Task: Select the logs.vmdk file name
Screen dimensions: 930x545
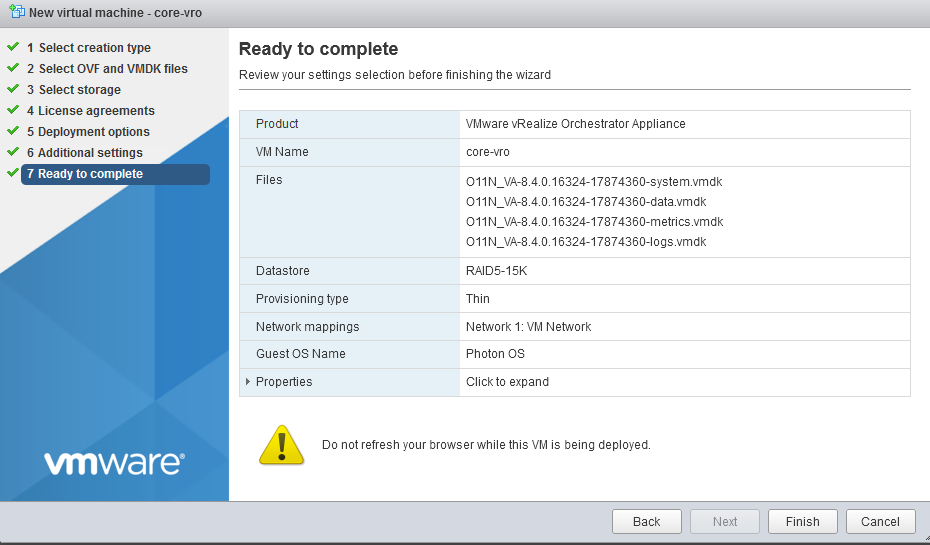Action: click(586, 242)
